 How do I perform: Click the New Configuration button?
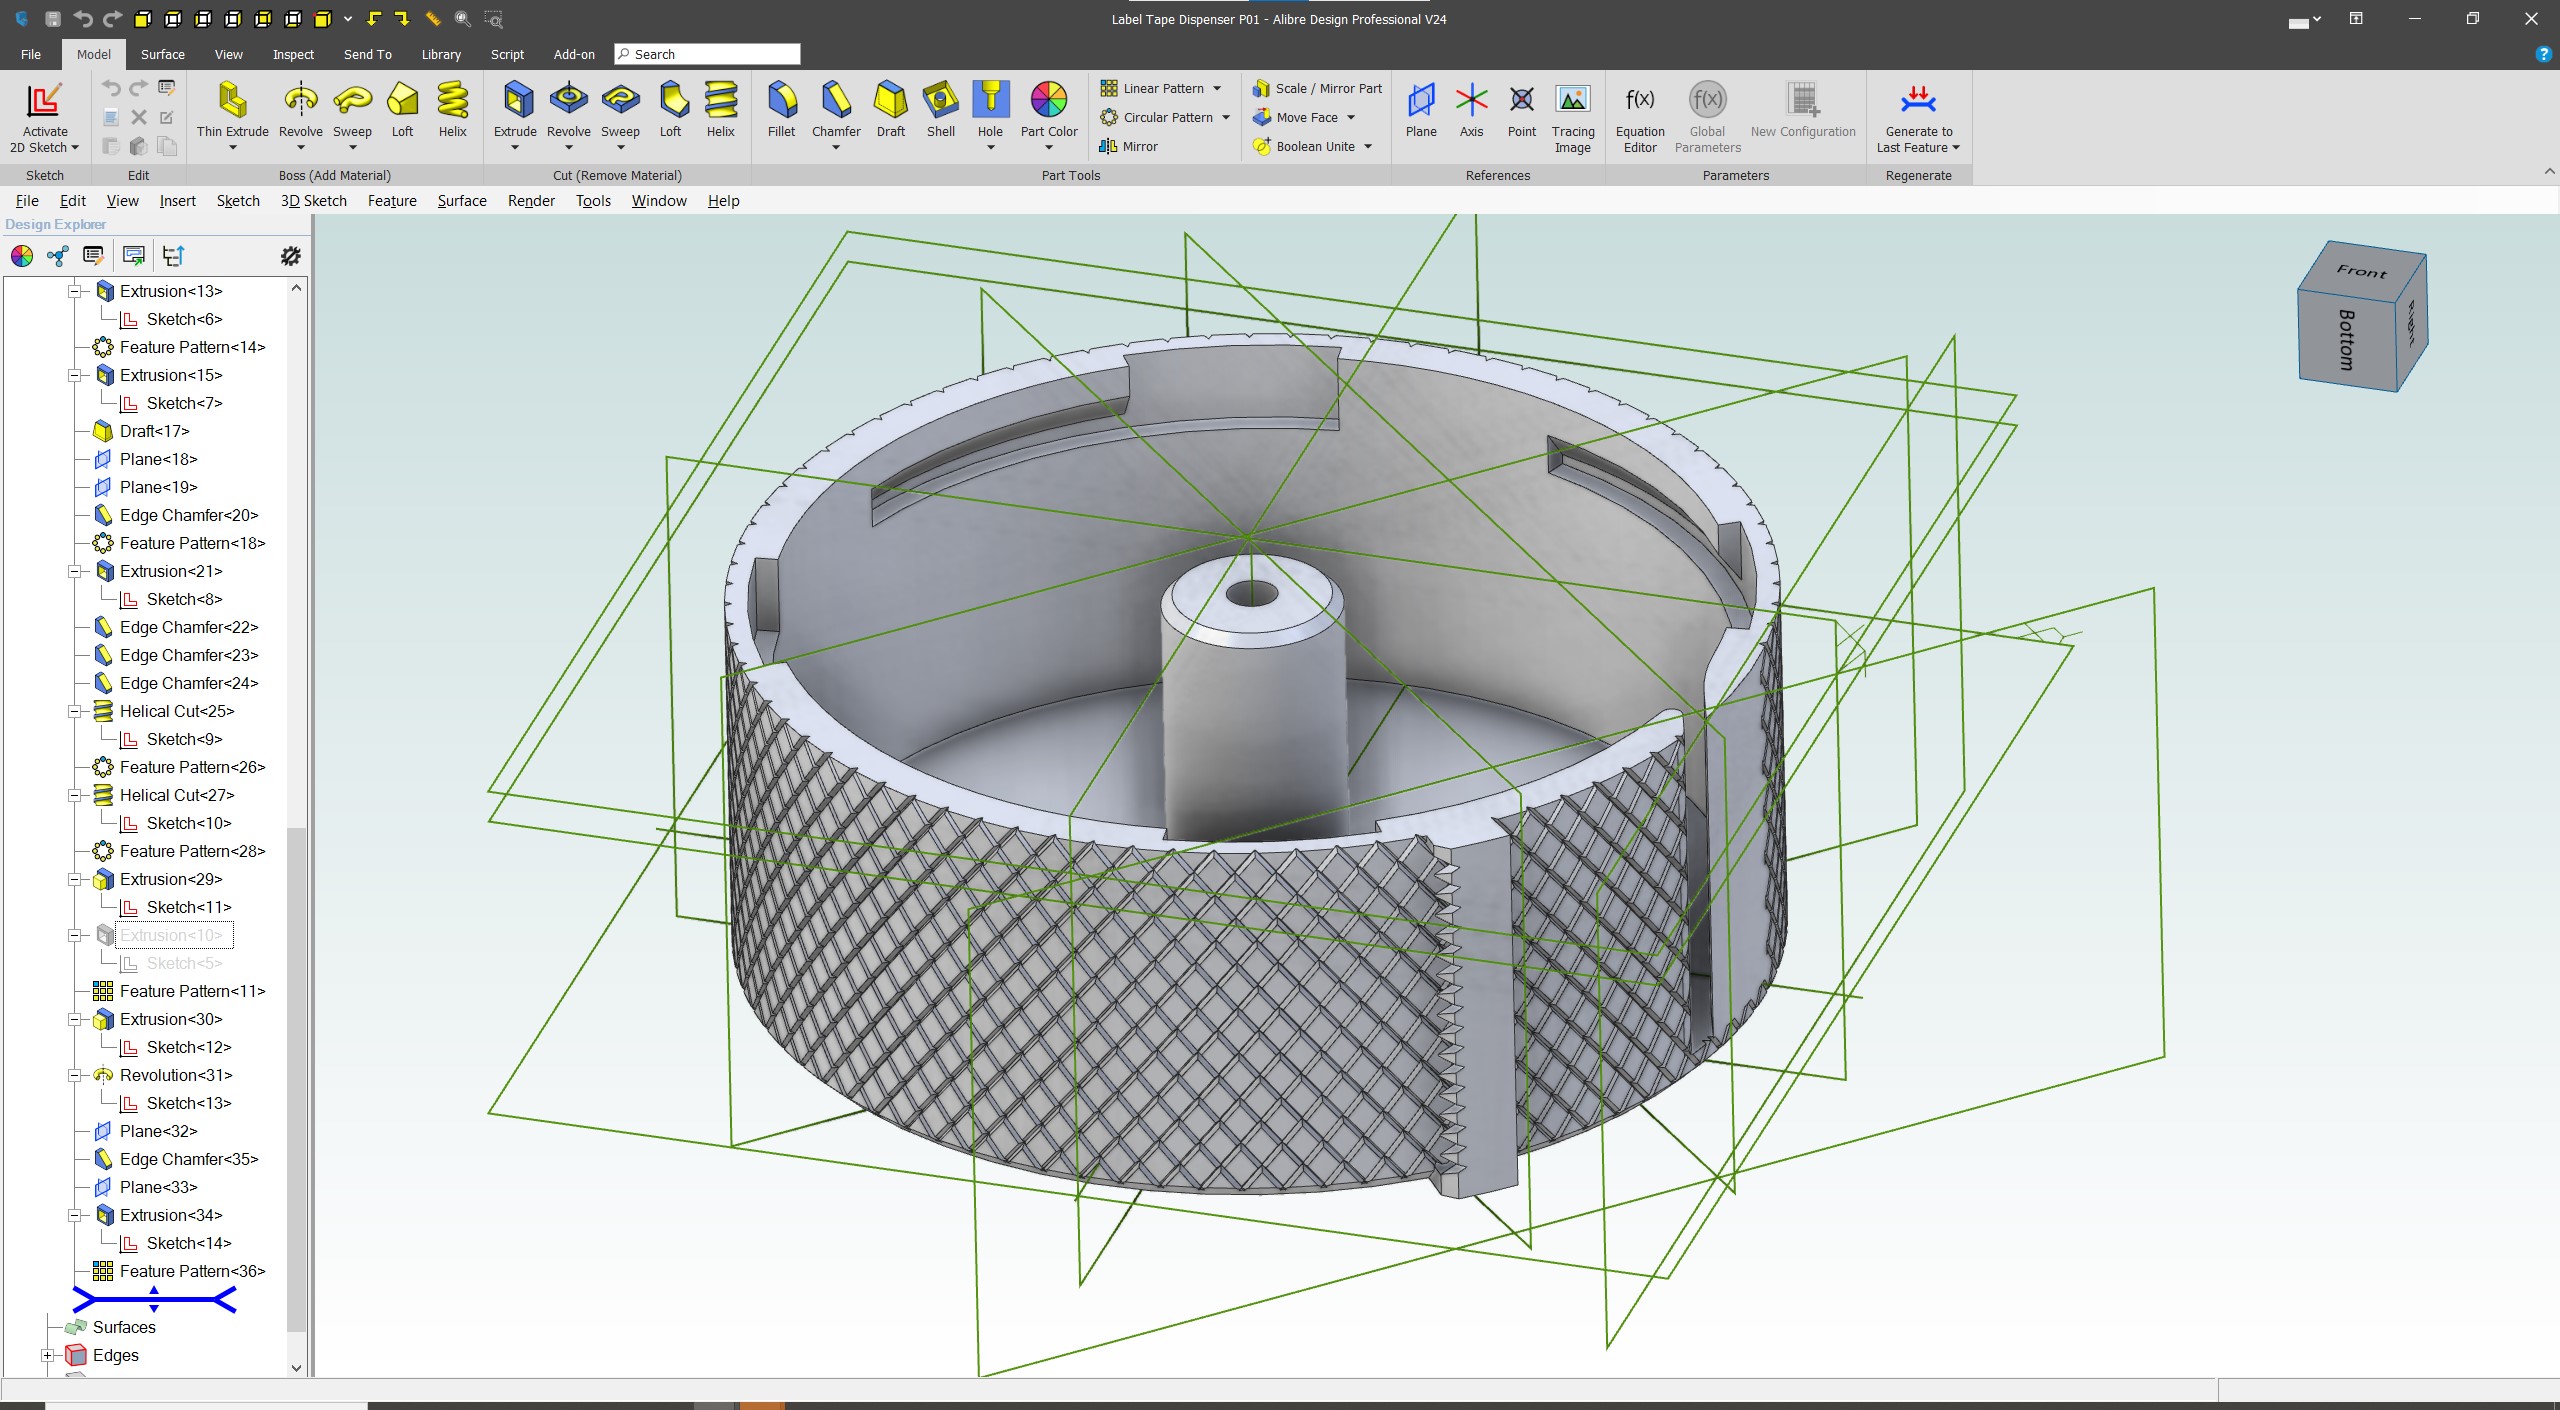tap(1802, 110)
